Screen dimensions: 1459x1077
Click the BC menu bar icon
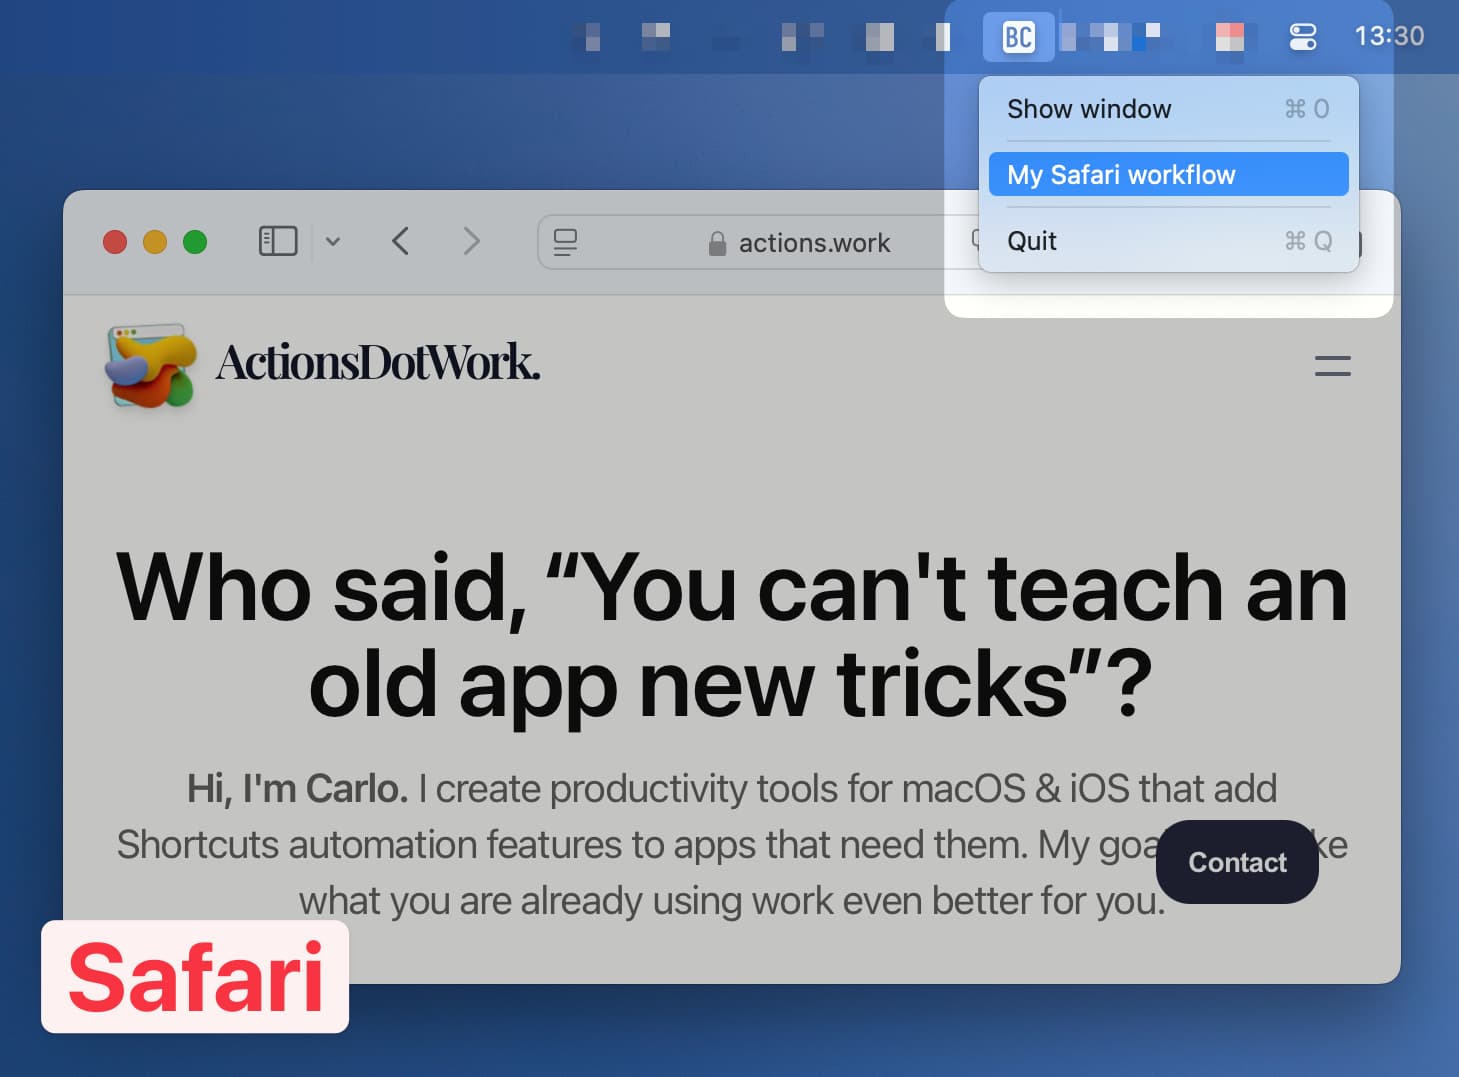(x=1018, y=38)
